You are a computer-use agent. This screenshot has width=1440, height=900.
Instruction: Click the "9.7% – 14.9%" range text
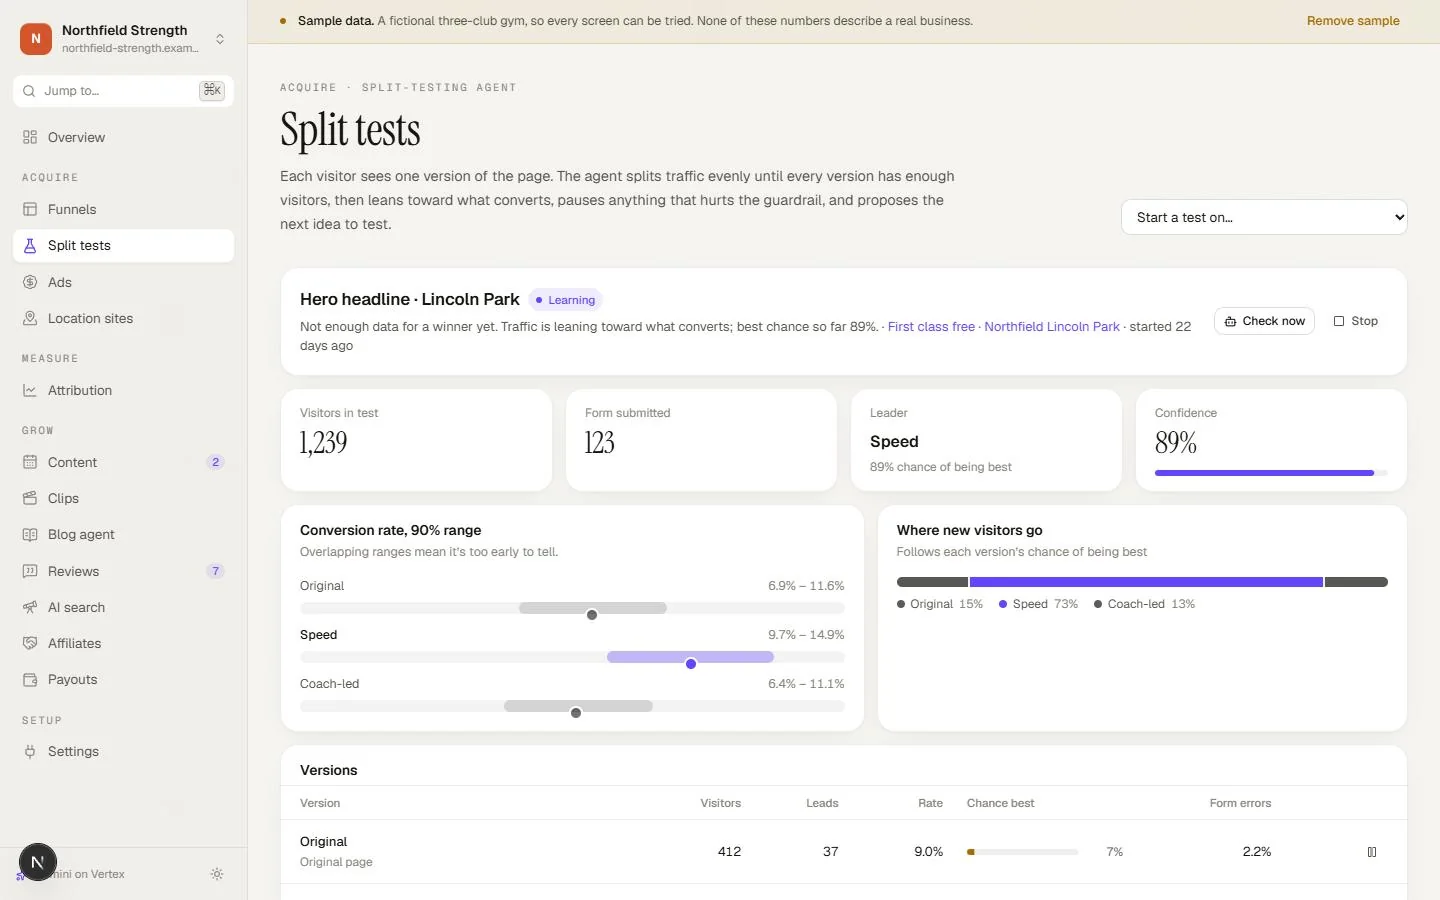[806, 635]
